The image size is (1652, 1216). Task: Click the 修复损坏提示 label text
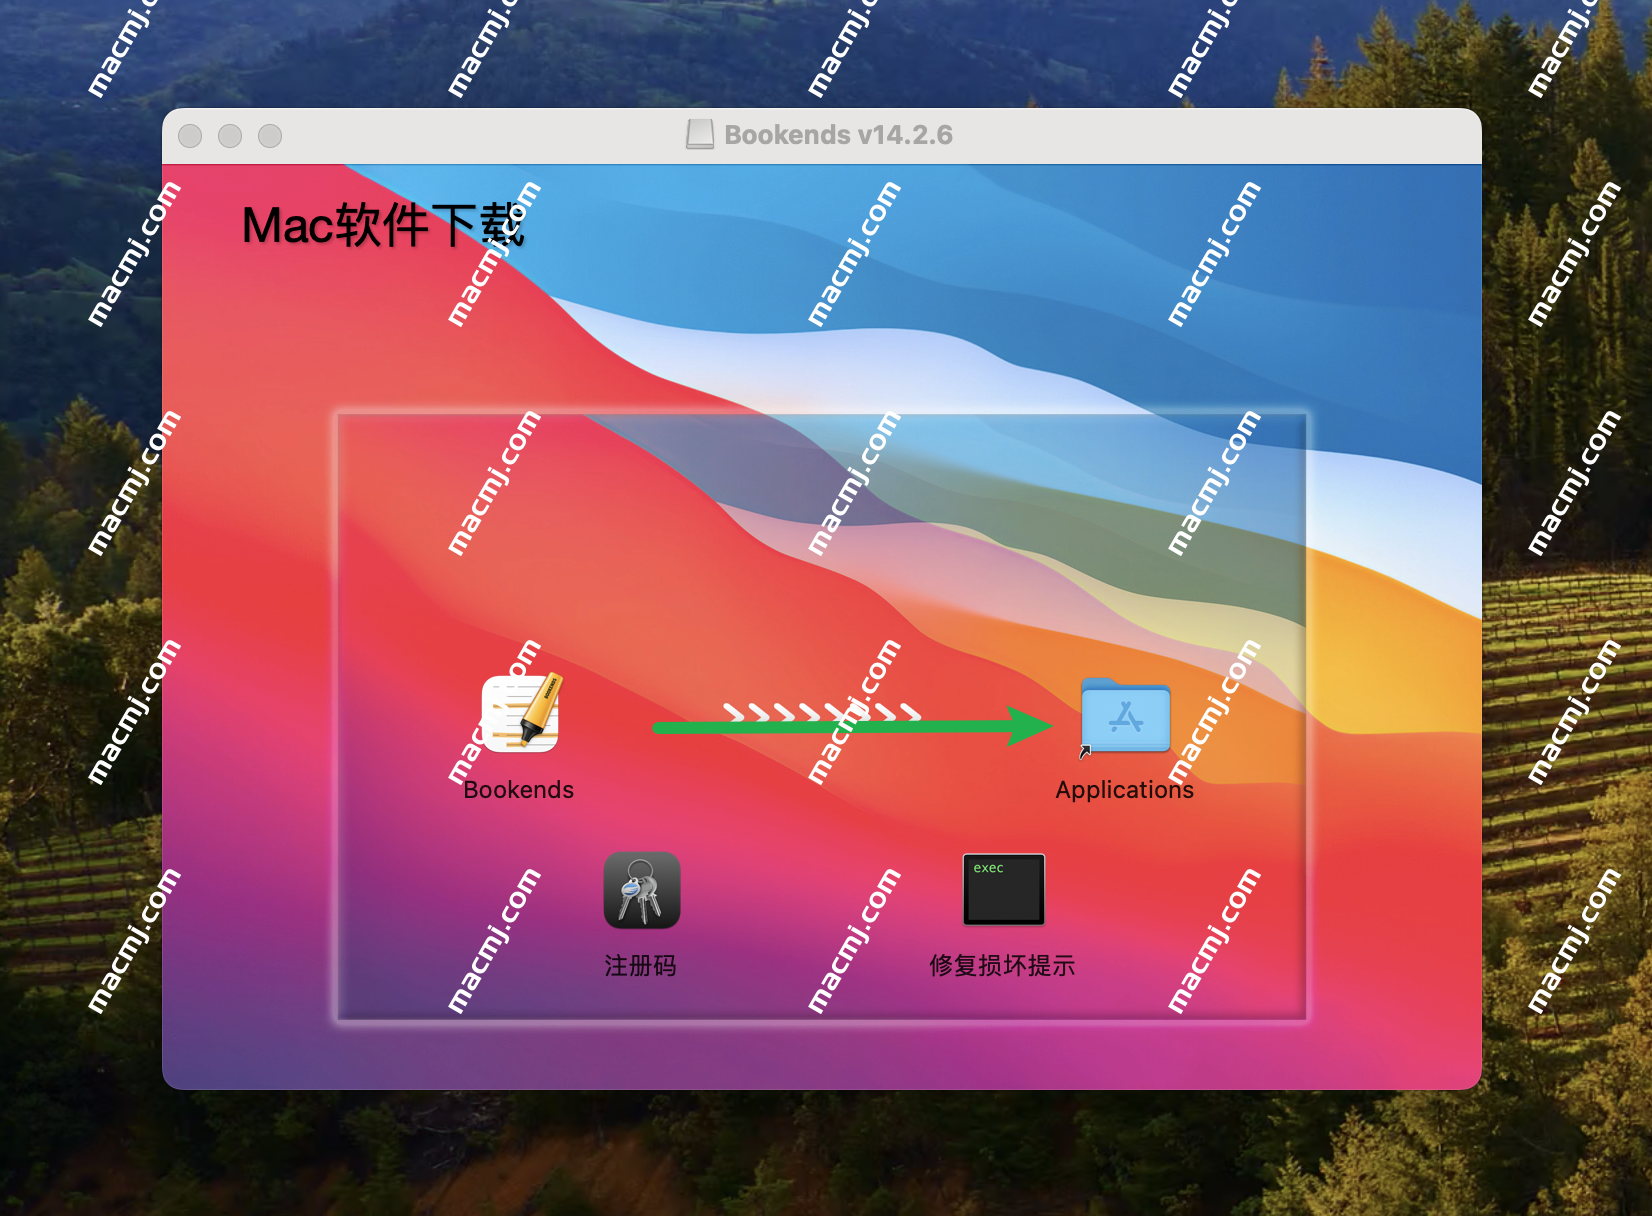point(1002,965)
